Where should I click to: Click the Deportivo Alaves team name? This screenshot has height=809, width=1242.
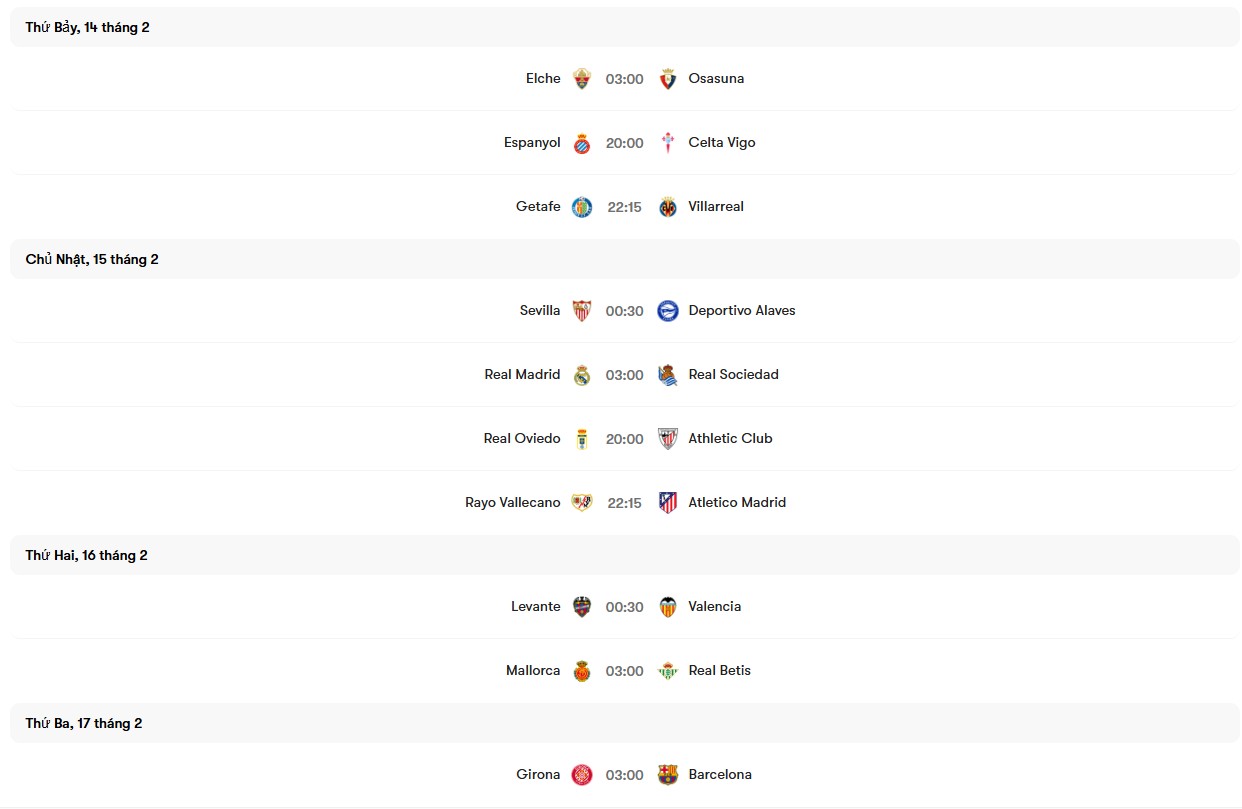[x=741, y=310]
